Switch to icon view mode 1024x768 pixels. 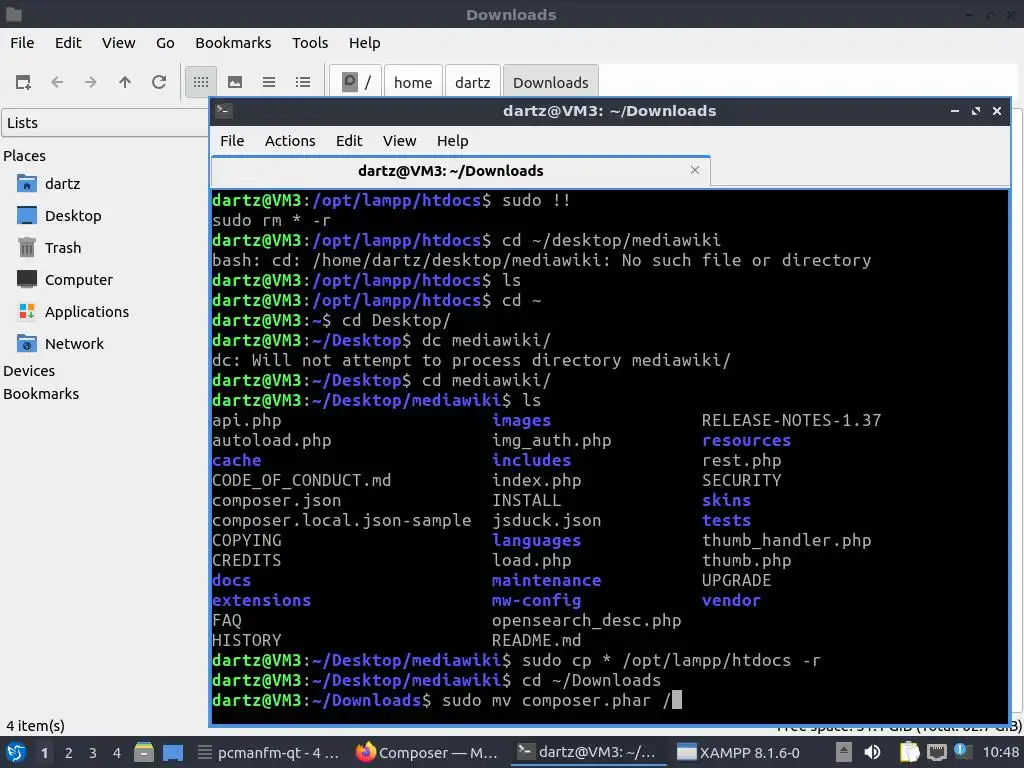[200, 82]
